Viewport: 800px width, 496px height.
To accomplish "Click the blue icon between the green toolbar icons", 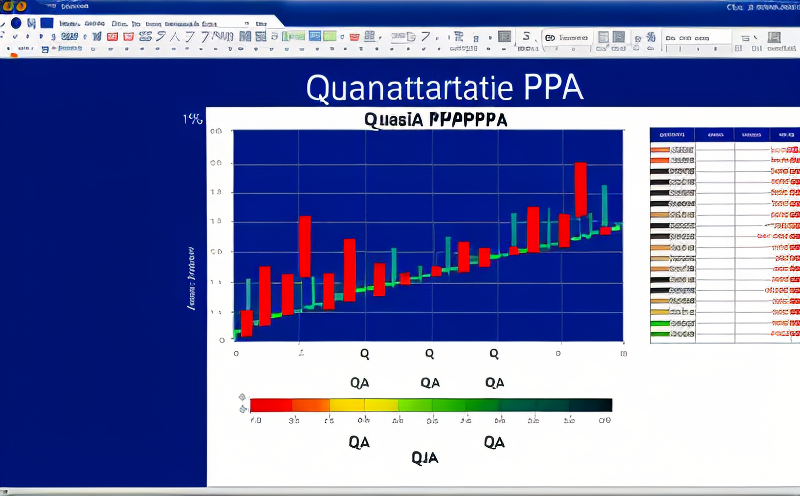I will click(315, 36).
